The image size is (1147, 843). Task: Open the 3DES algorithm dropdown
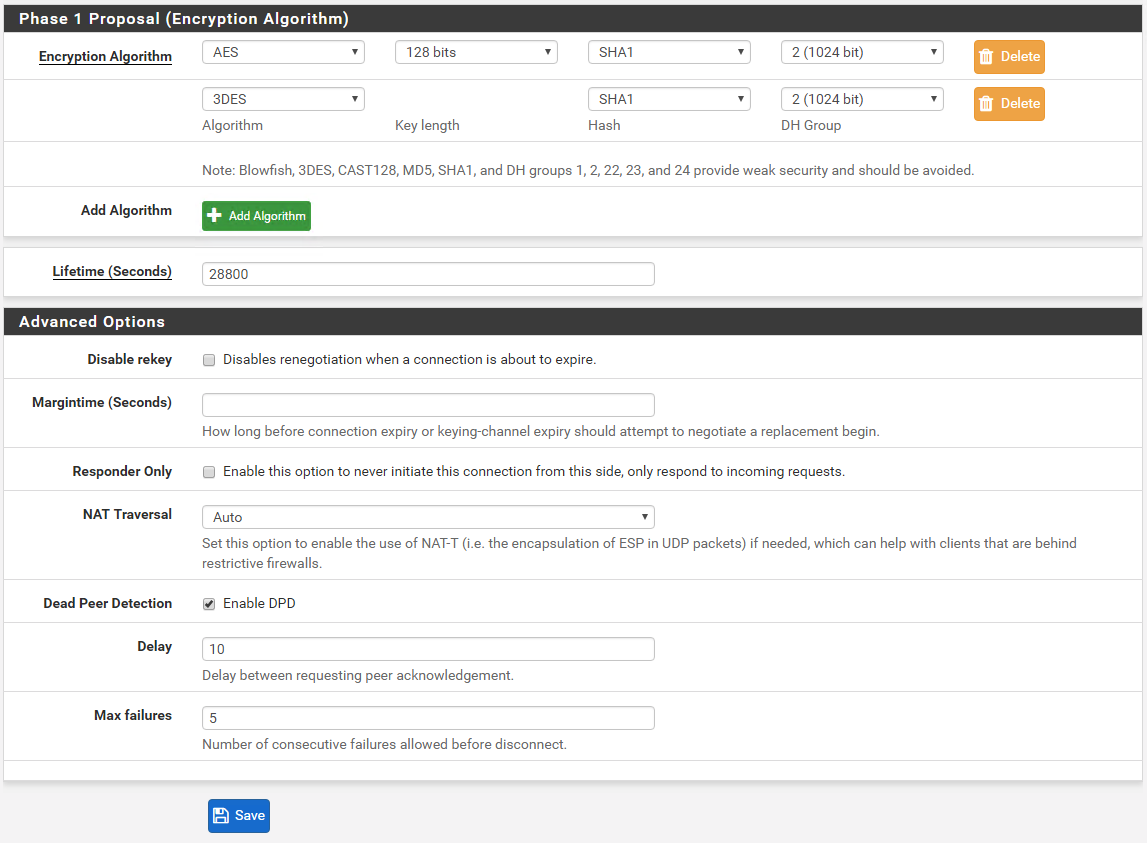point(283,99)
